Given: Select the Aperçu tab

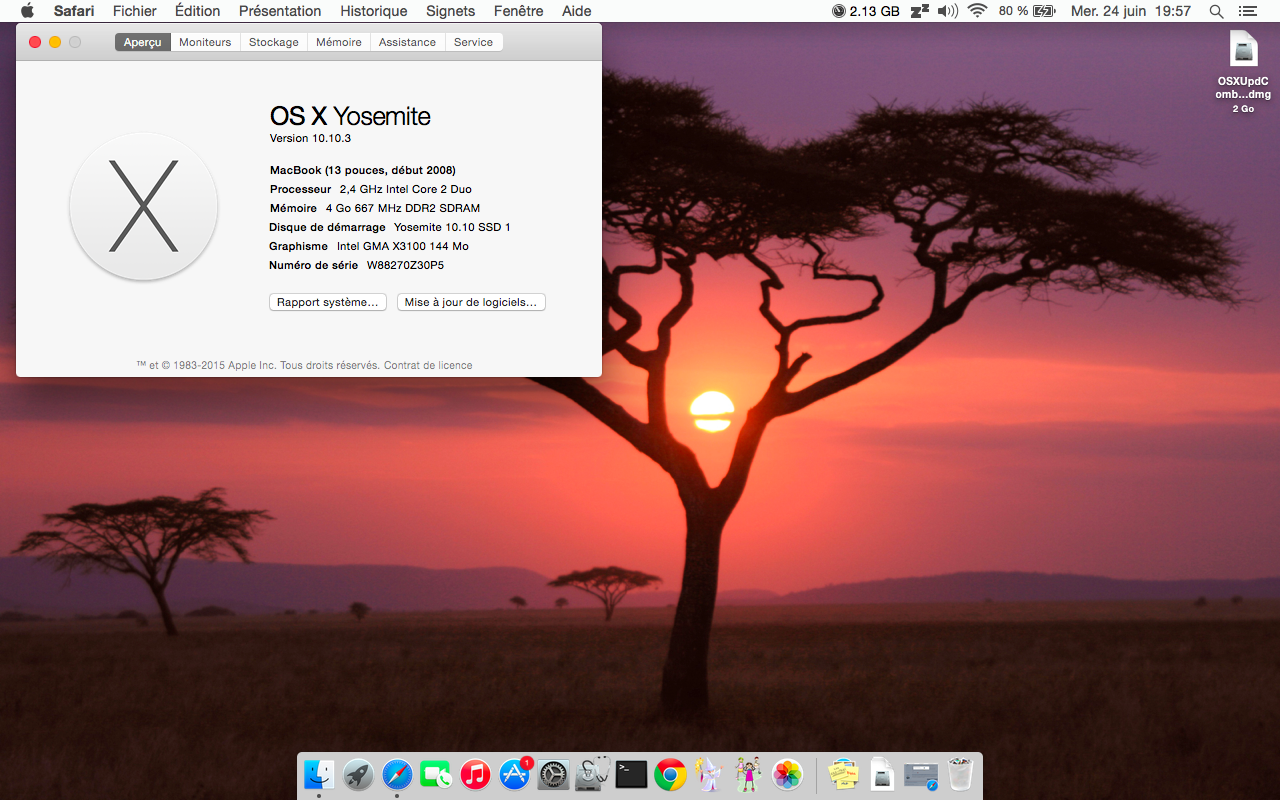Looking at the screenshot, I should pyautogui.click(x=142, y=42).
